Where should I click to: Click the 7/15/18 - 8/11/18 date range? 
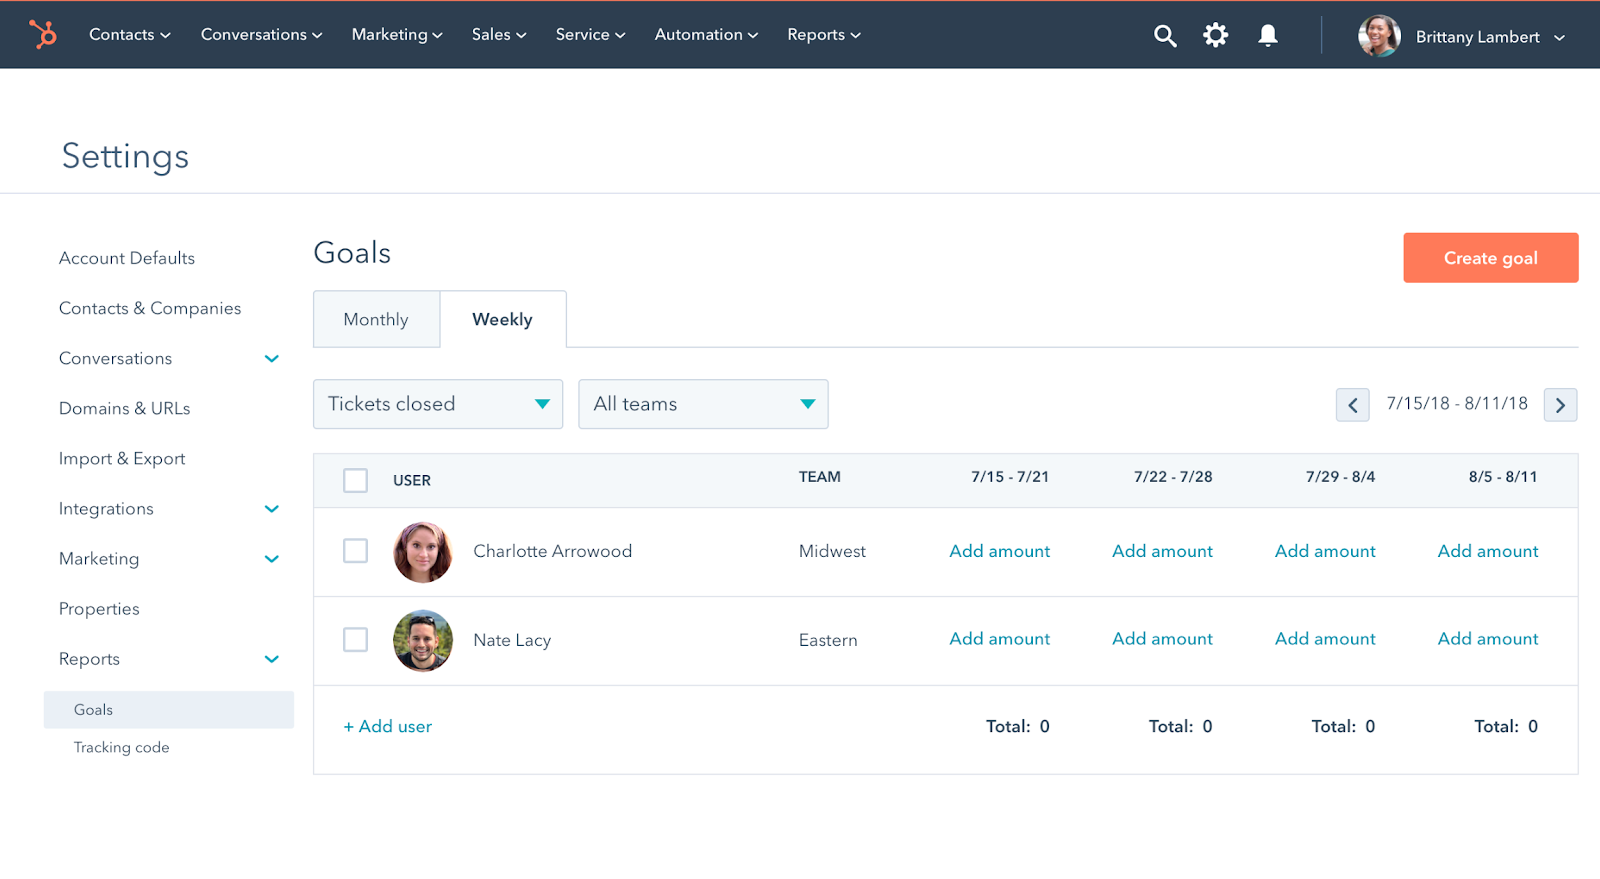1457,403
